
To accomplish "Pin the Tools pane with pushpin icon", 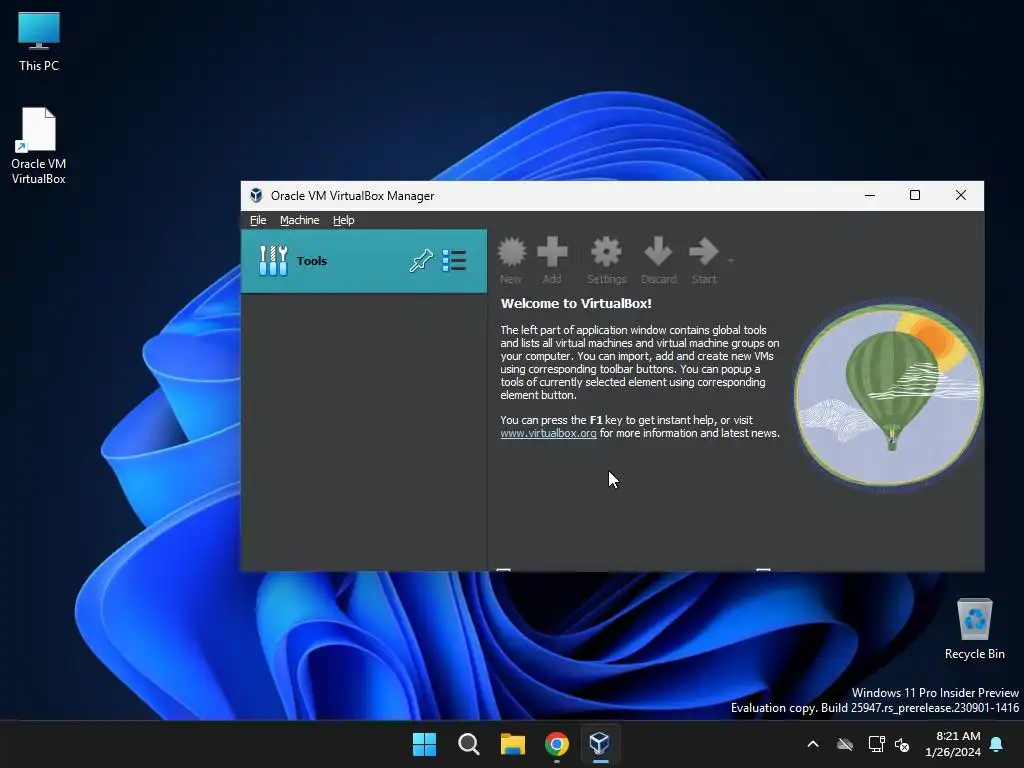I will click(421, 261).
